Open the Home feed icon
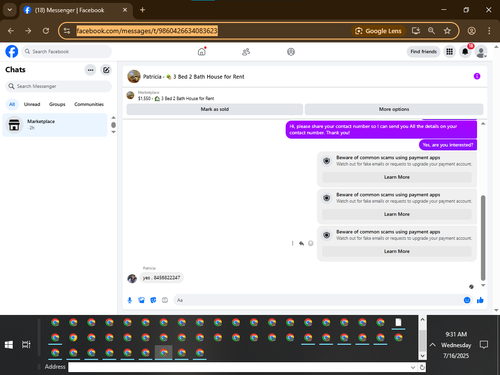500x375 pixels. coord(202,52)
